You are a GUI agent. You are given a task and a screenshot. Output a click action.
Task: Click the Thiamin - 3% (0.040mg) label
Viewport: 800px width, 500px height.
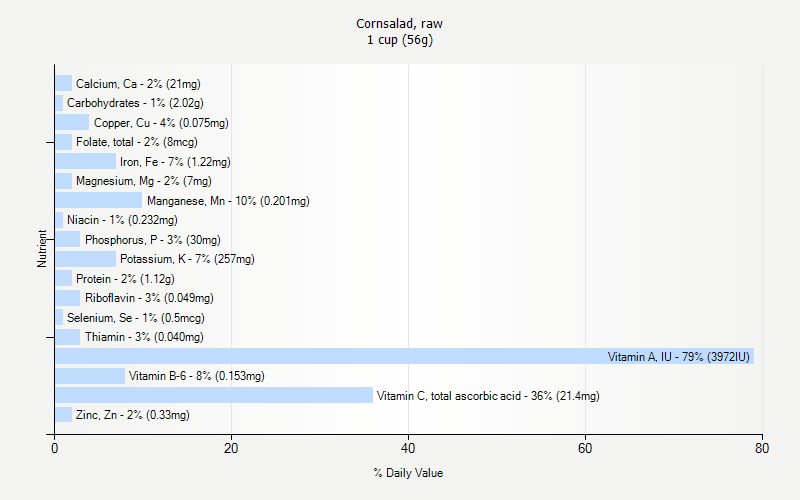click(144, 337)
